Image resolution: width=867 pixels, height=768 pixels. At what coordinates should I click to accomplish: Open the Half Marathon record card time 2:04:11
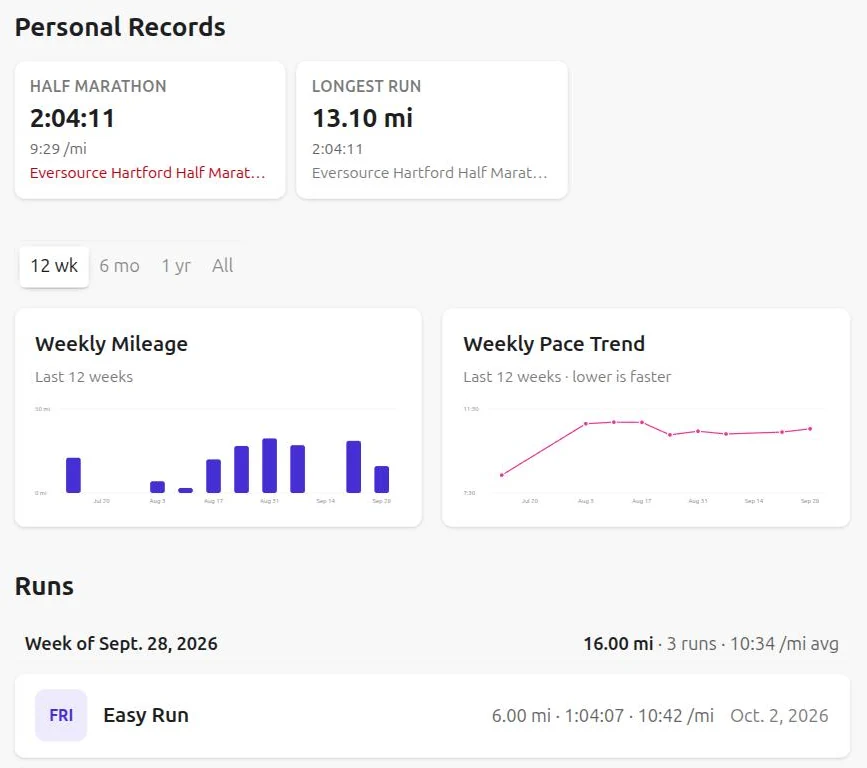coord(72,118)
